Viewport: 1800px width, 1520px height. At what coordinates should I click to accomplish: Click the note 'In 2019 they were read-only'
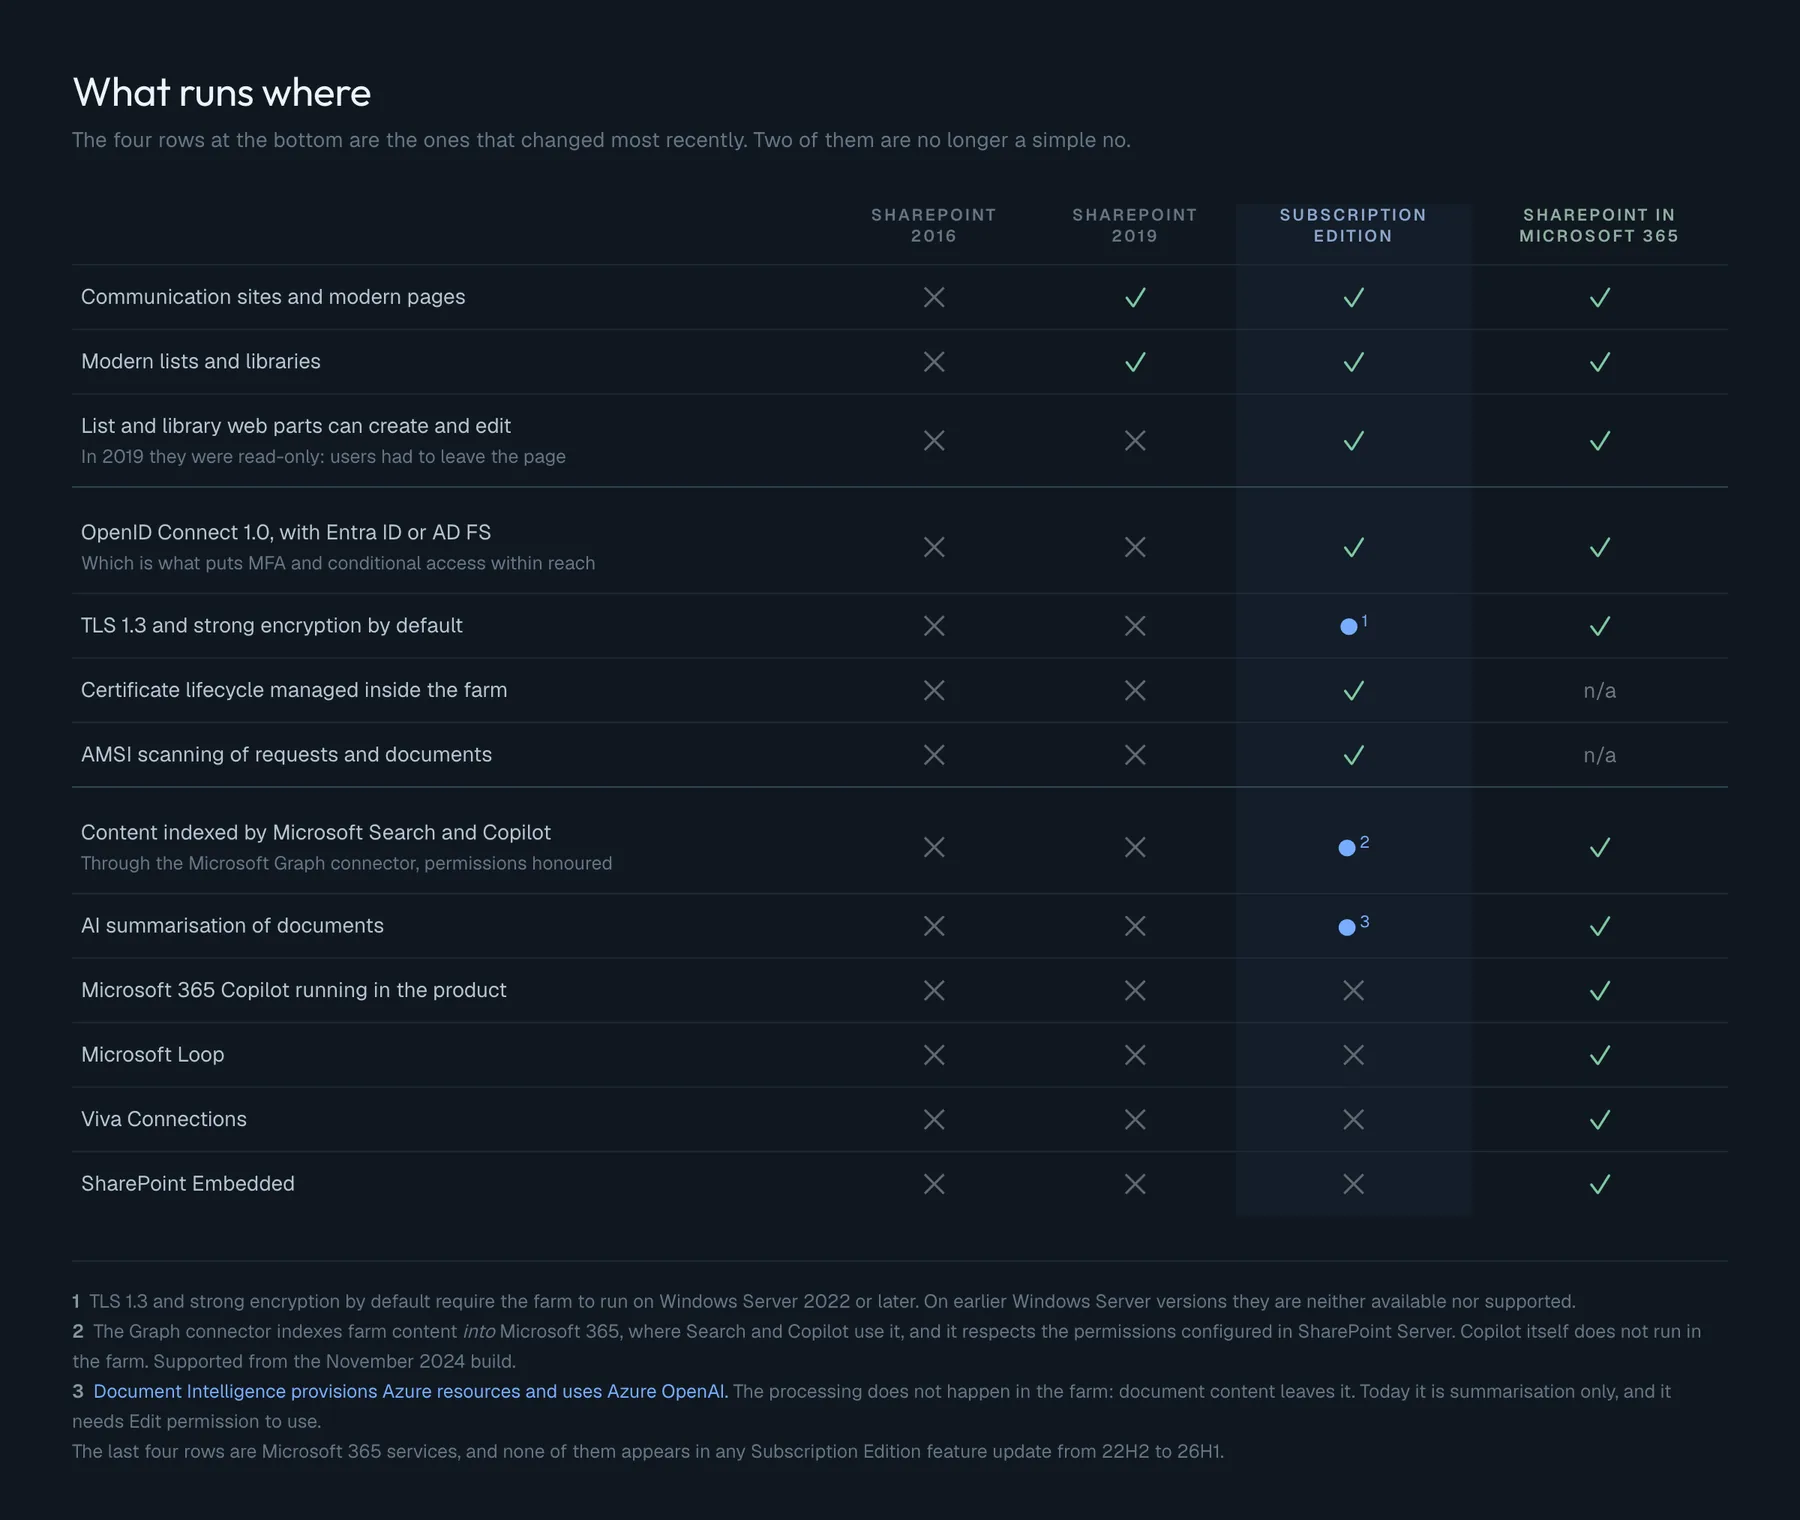[x=323, y=456]
